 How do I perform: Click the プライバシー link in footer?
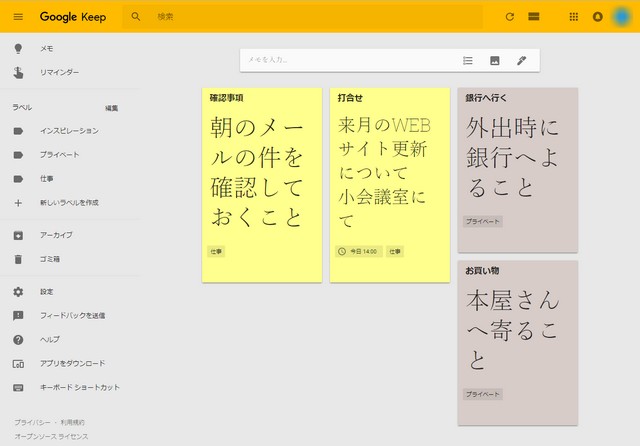click(30, 423)
